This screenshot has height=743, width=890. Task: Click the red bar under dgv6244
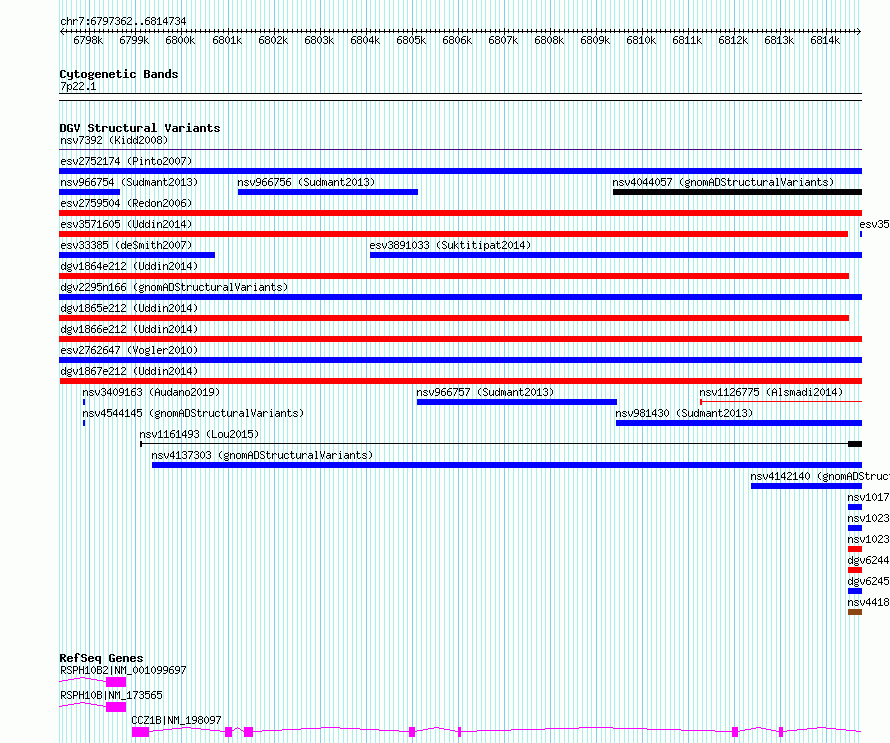coord(855,570)
